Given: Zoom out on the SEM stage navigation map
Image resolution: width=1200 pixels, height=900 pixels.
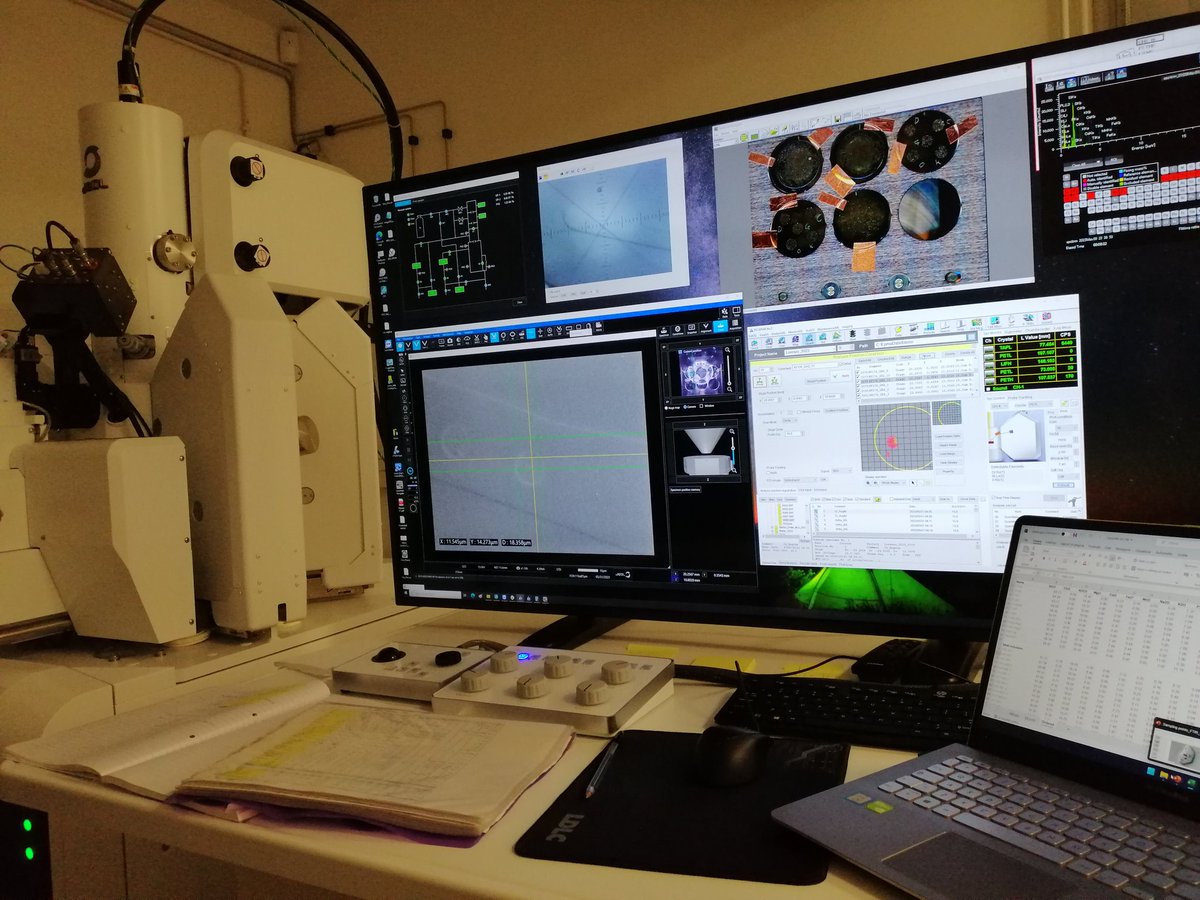Looking at the screenshot, I should [730, 389].
